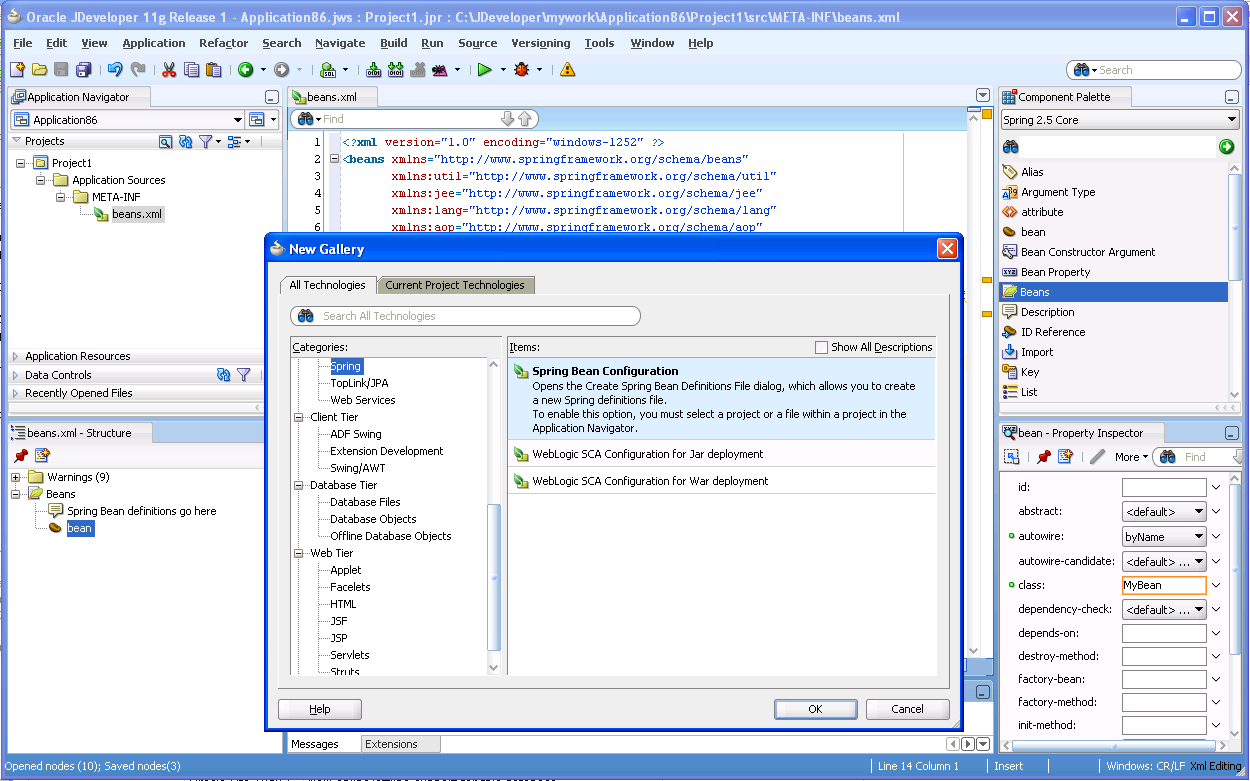Enable the Show All Descriptions checkbox
Image resolution: width=1250 pixels, height=781 pixels.
821,347
